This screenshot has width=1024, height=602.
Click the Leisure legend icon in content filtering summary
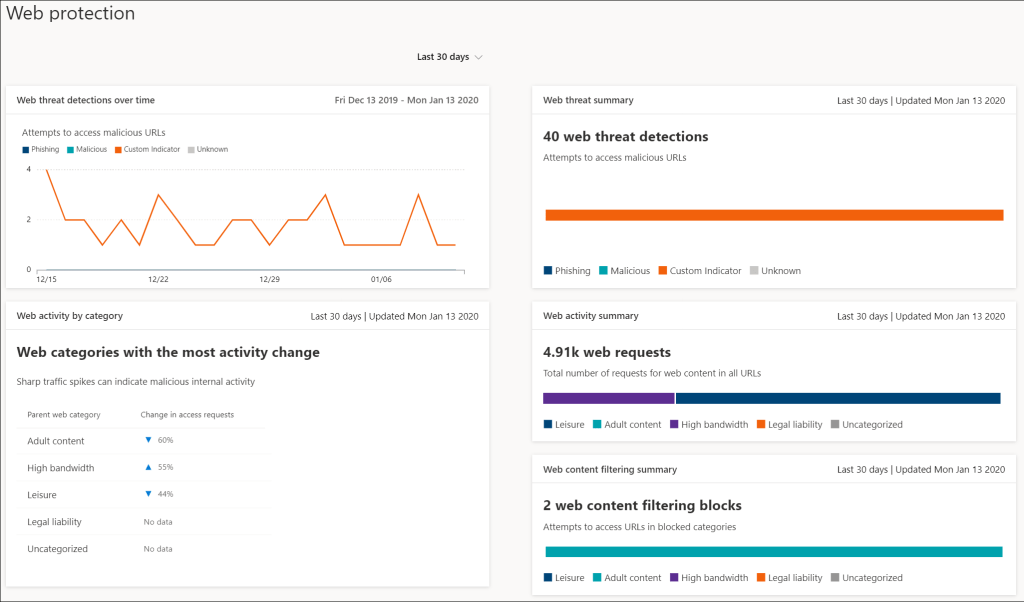pyautogui.click(x=547, y=577)
